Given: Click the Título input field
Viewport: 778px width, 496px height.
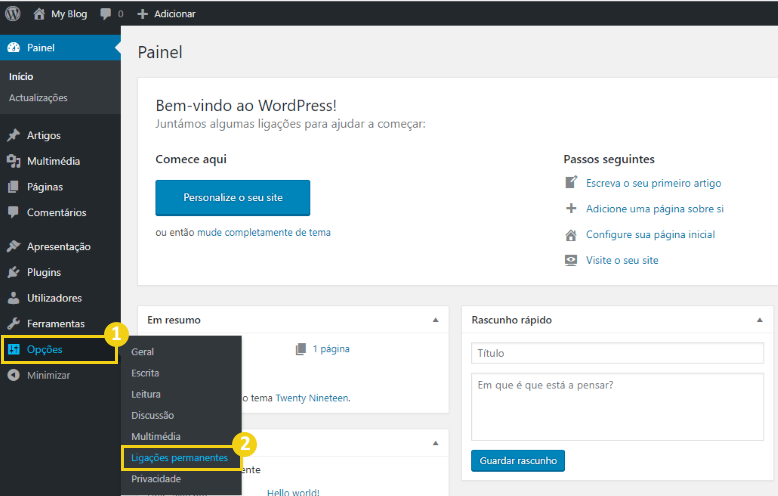Looking at the screenshot, I should 617,353.
